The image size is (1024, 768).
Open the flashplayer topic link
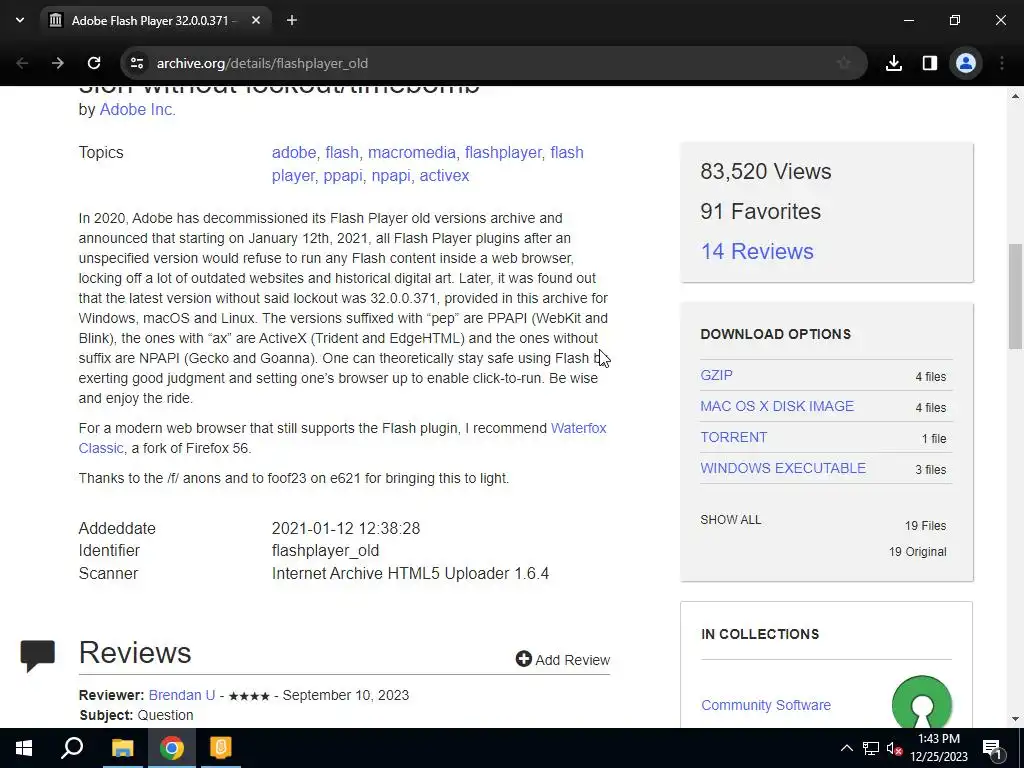coord(504,153)
